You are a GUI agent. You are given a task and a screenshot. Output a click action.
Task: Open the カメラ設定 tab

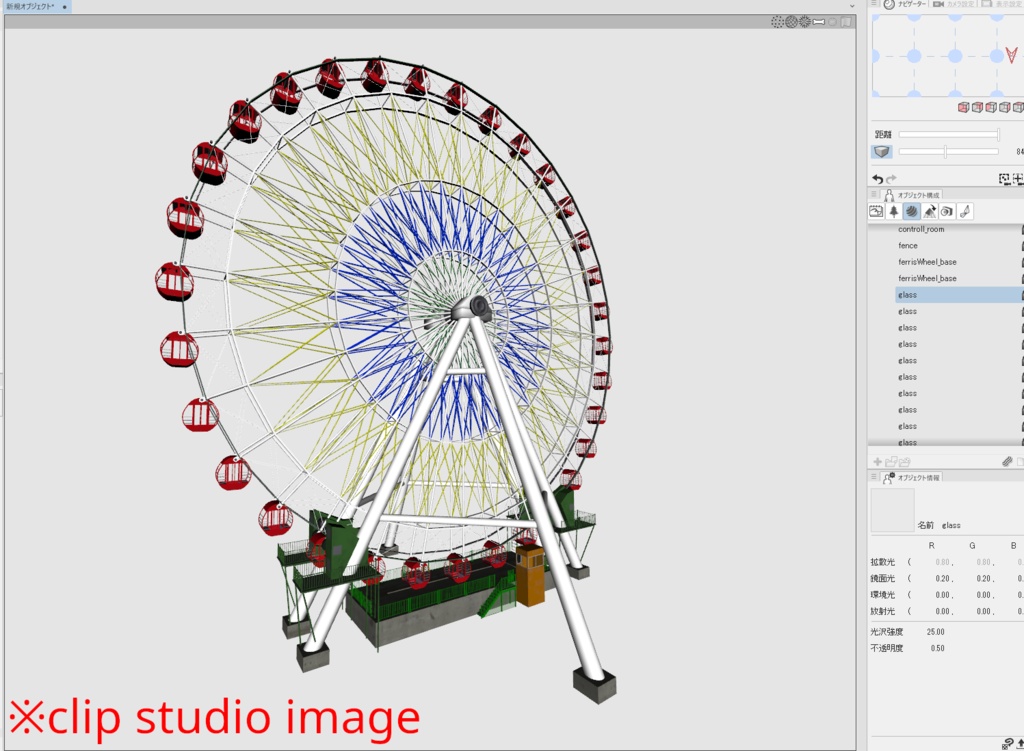tap(954, 4)
